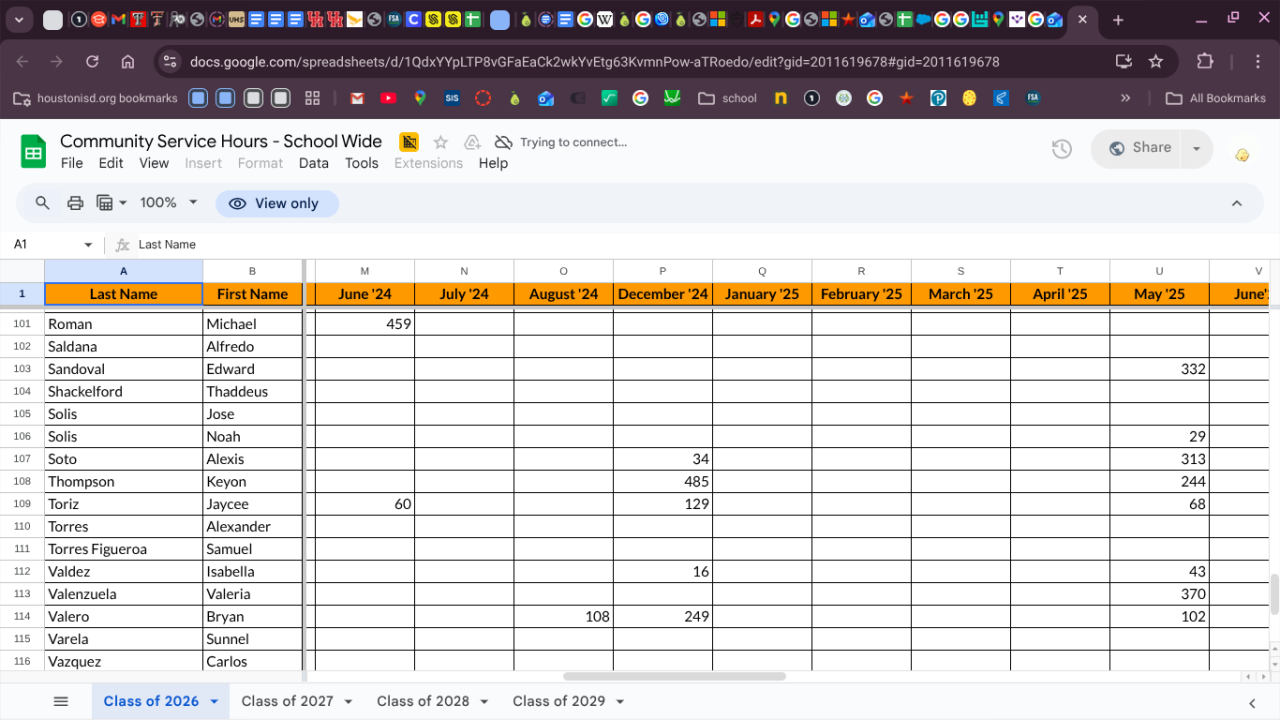Click the horizontal scrollbar thumb

pos(674,677)
